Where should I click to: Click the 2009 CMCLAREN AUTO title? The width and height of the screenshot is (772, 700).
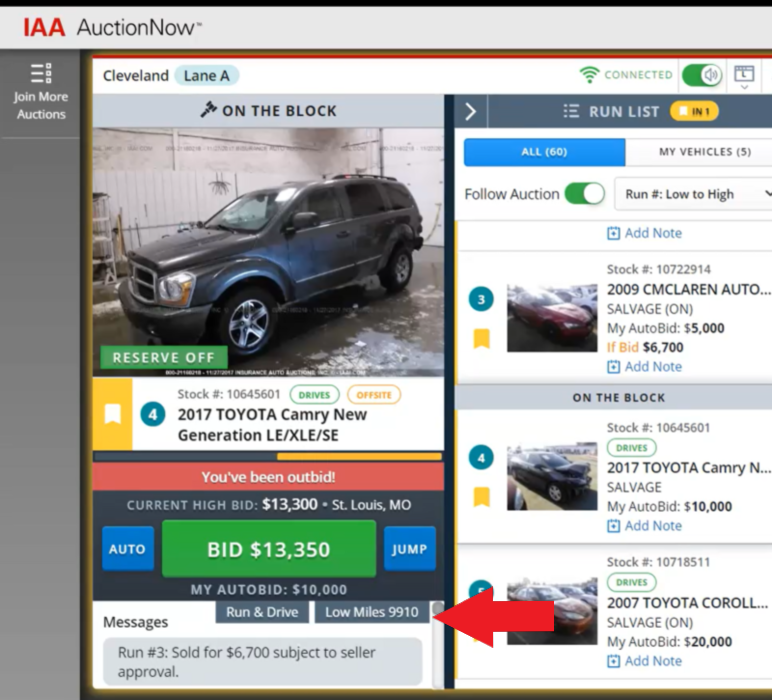689,289
